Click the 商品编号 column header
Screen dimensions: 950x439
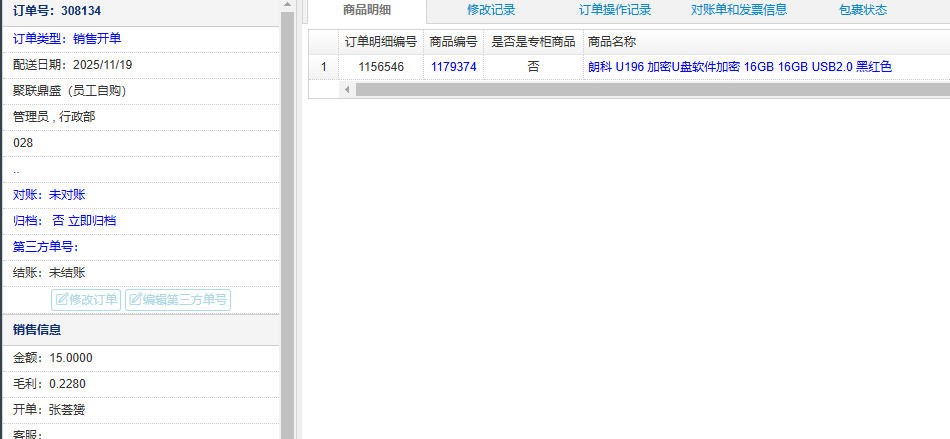pyautogui.click(x=453, y=42)
